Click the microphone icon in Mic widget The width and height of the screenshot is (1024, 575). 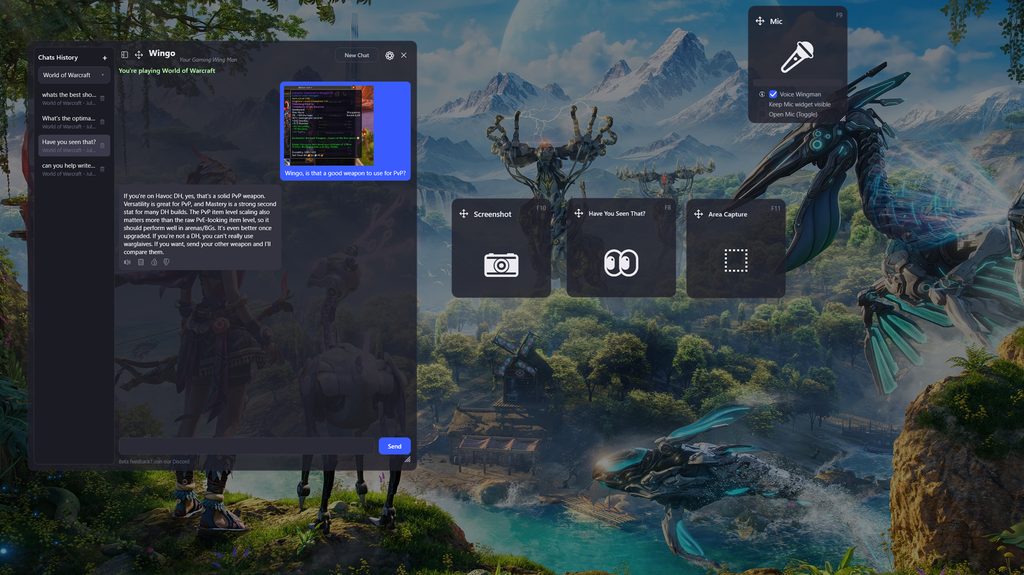[797, 57]
